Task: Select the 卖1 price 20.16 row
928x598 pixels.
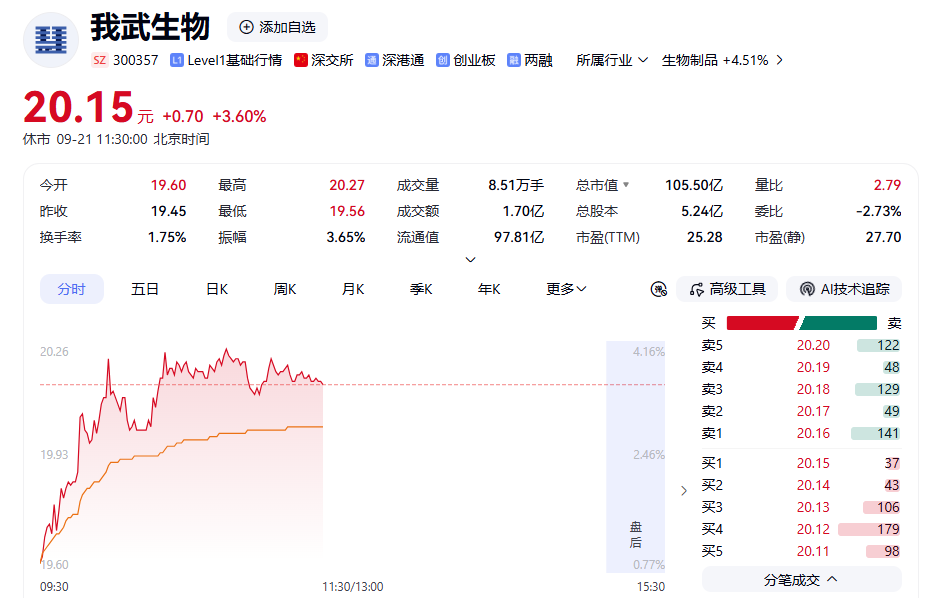Action: (x=801, y=433)
